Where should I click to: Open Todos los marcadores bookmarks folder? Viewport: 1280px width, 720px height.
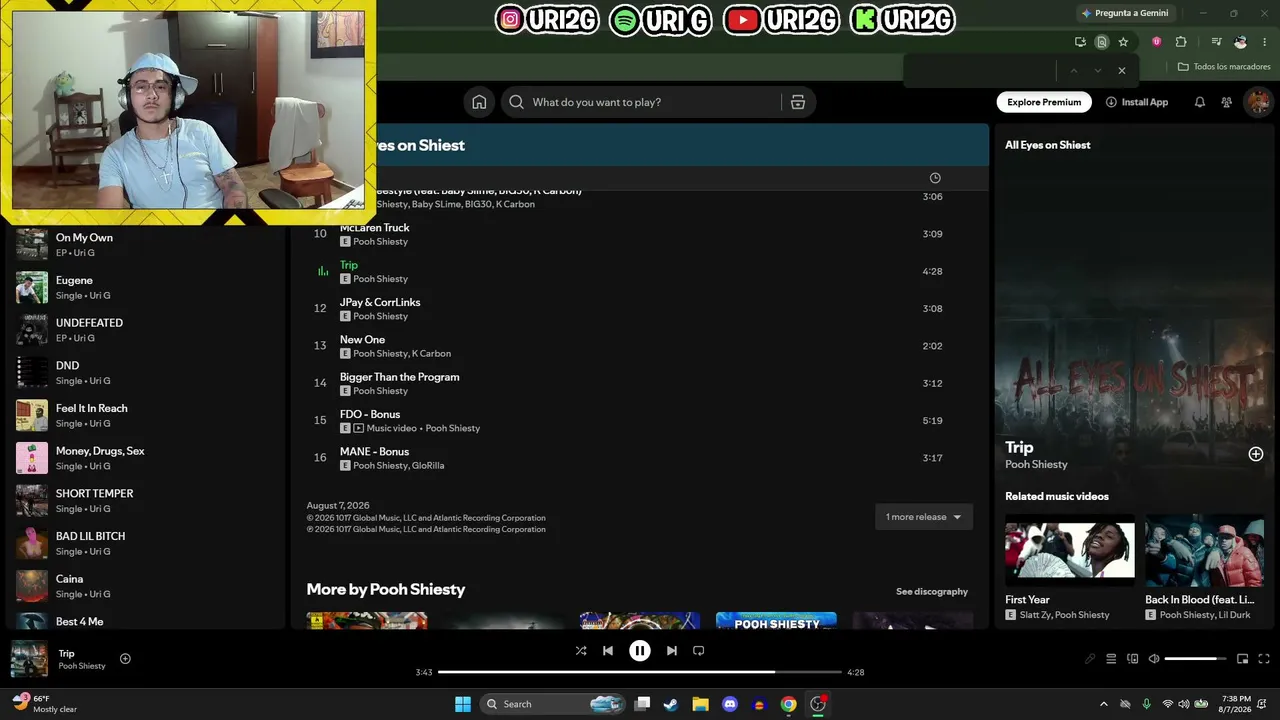[x=1224, y=67]
